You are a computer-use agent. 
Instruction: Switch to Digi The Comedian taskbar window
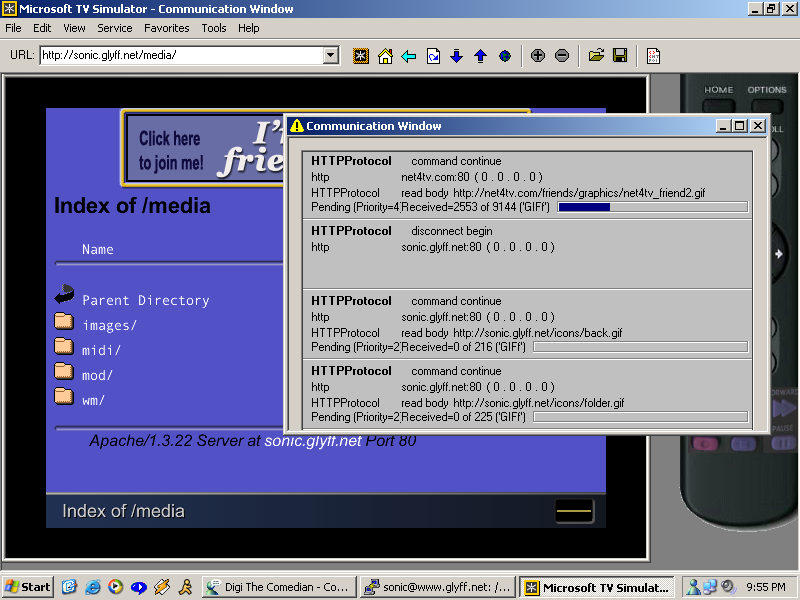pyautogui.click(x=278, y=587)
